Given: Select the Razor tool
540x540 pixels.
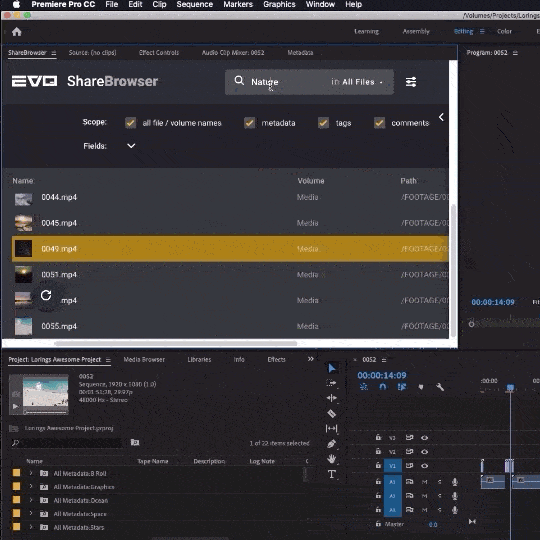Looking at the screenshot, I should pos(331,413).
